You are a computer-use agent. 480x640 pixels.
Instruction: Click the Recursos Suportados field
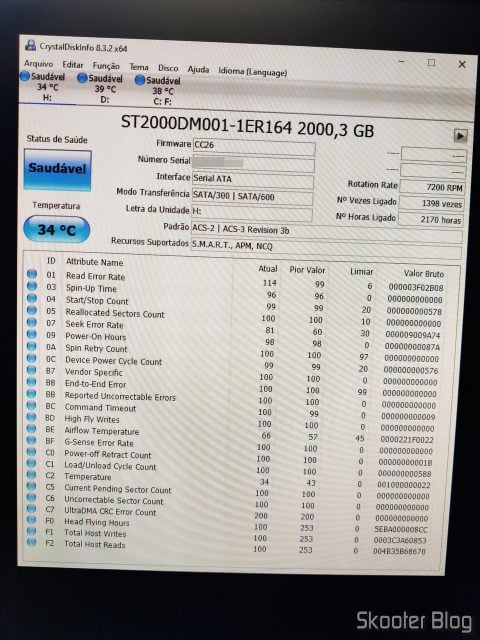click(326, 247)
